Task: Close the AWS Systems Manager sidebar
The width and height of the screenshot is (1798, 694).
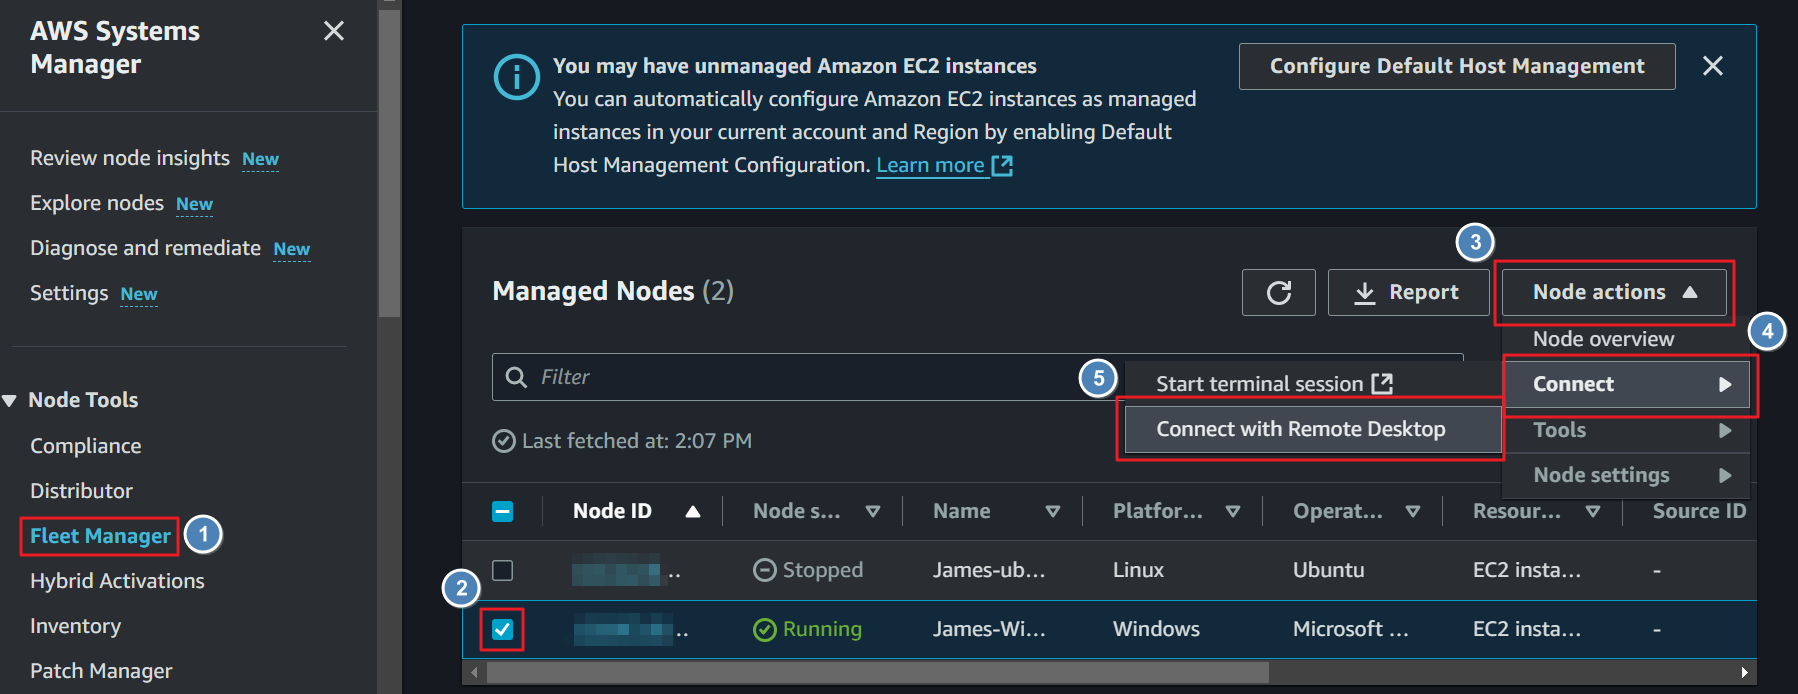Action: (334, 31)
